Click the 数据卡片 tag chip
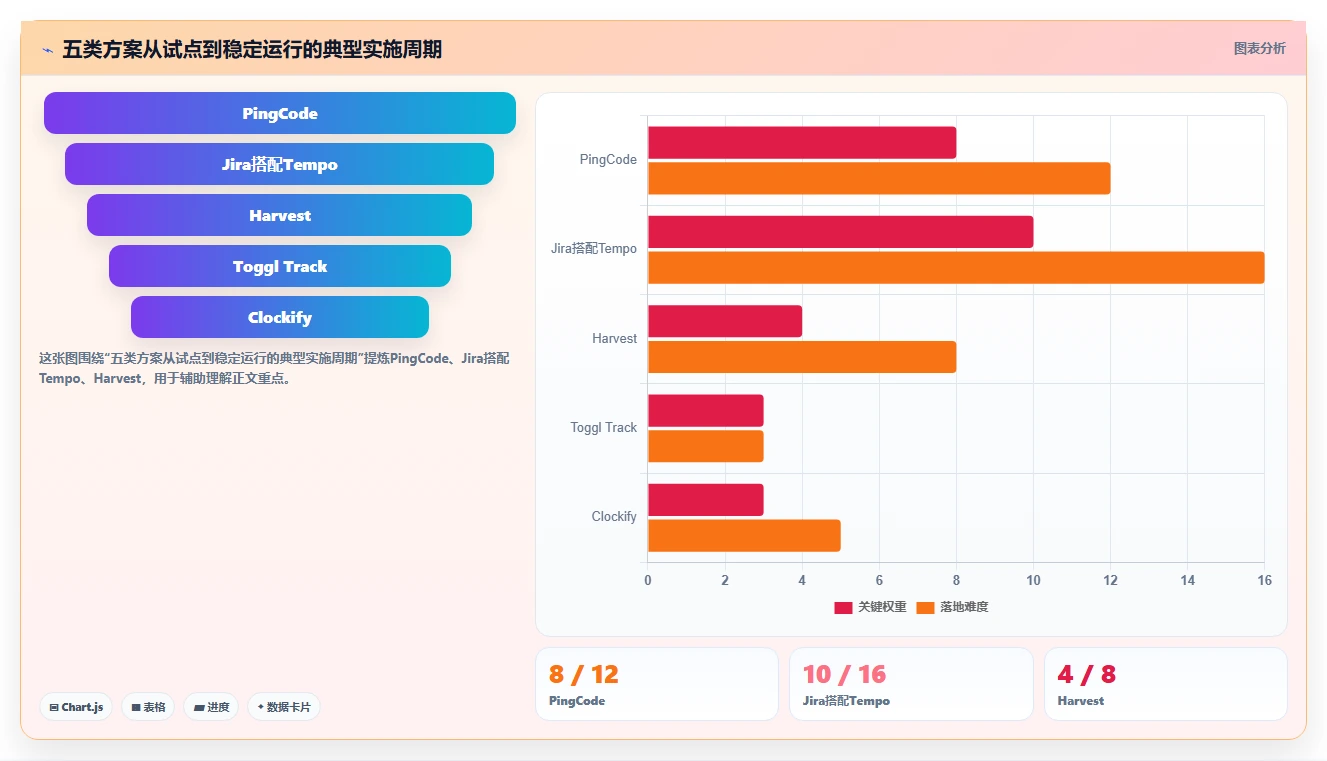Viewport: 1327px width, 761px height. (x=284, y=707)
